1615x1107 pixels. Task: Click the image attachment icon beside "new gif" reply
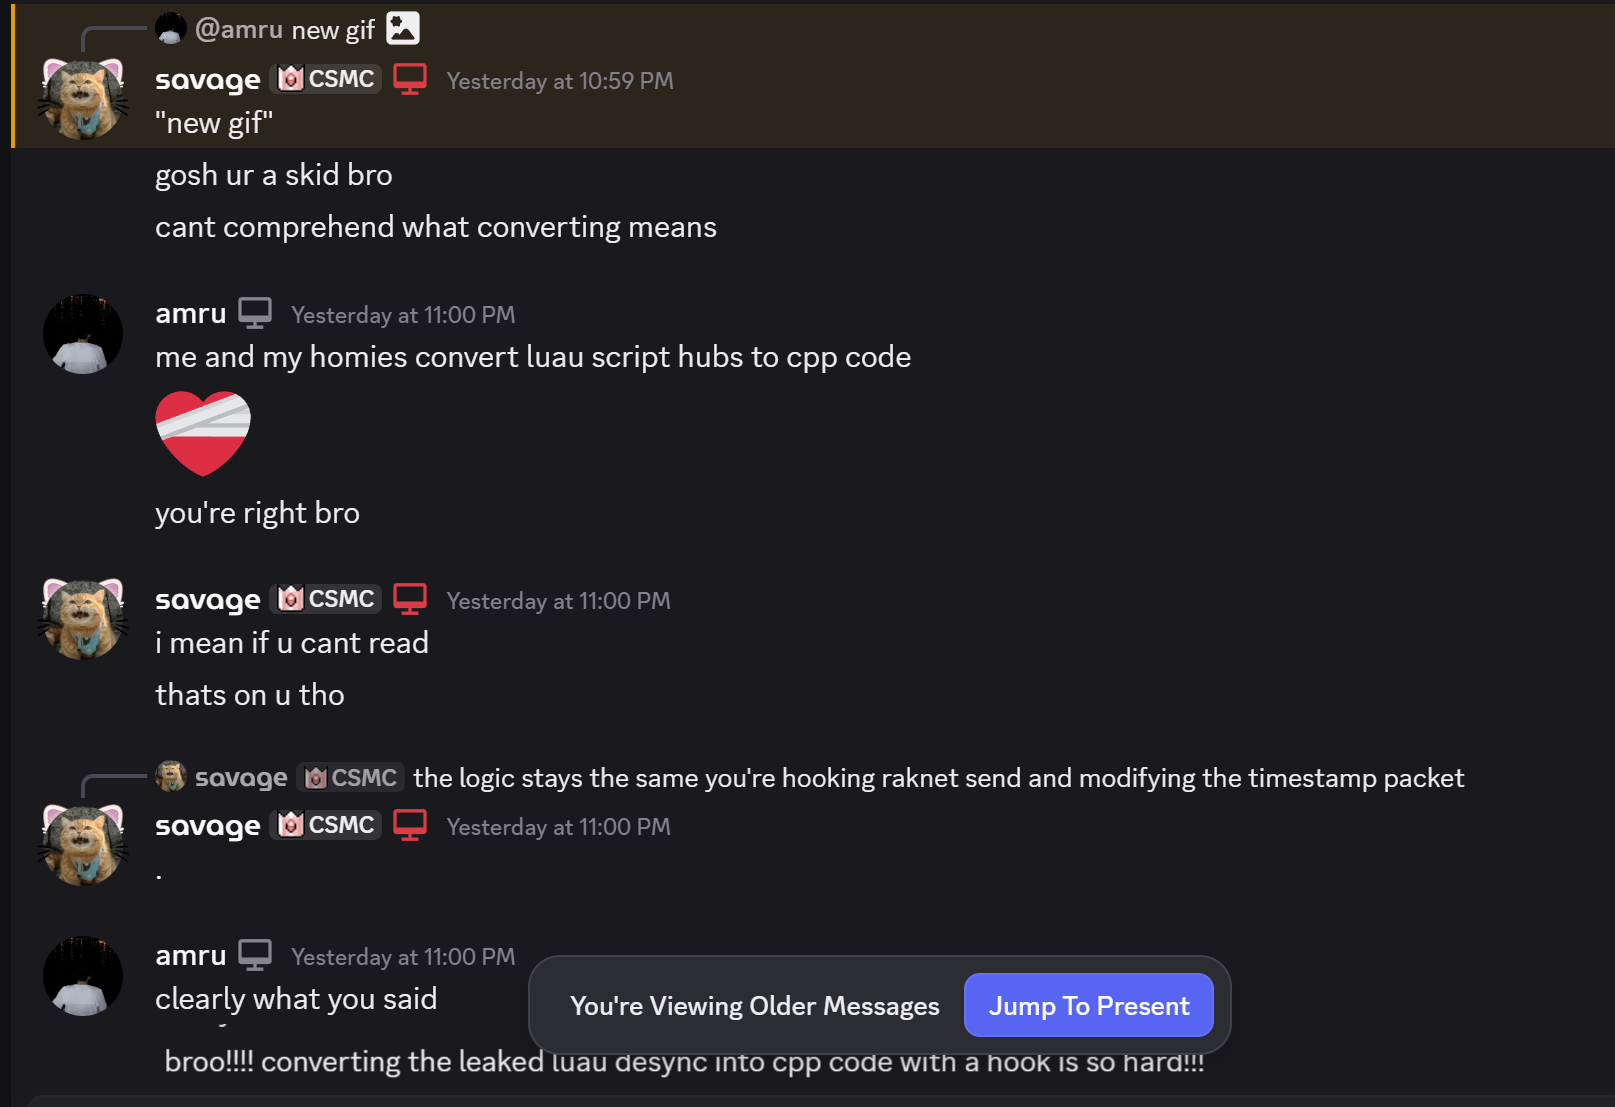click(x=403, y=28)
